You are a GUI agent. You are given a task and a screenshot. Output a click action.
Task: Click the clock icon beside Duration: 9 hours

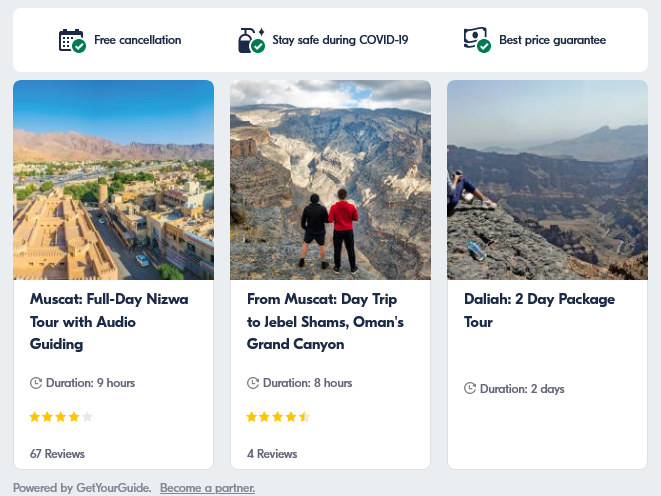(x=36, y=383)
